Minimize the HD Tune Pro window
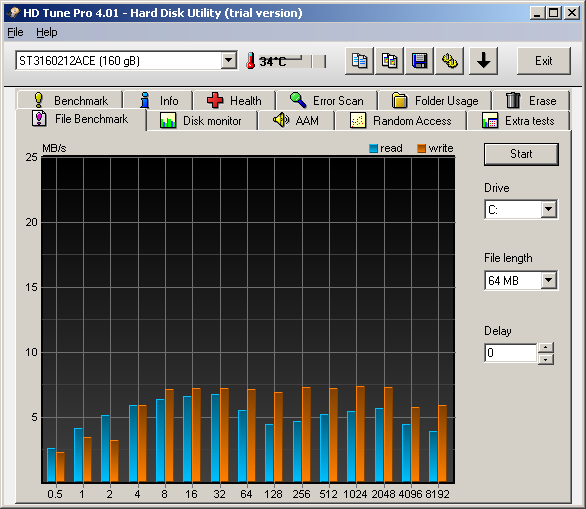 537,13
